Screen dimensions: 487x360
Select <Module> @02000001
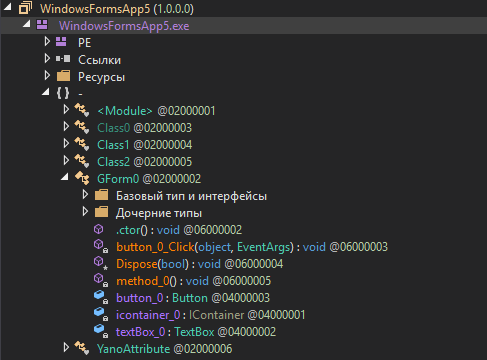[156, 111]
